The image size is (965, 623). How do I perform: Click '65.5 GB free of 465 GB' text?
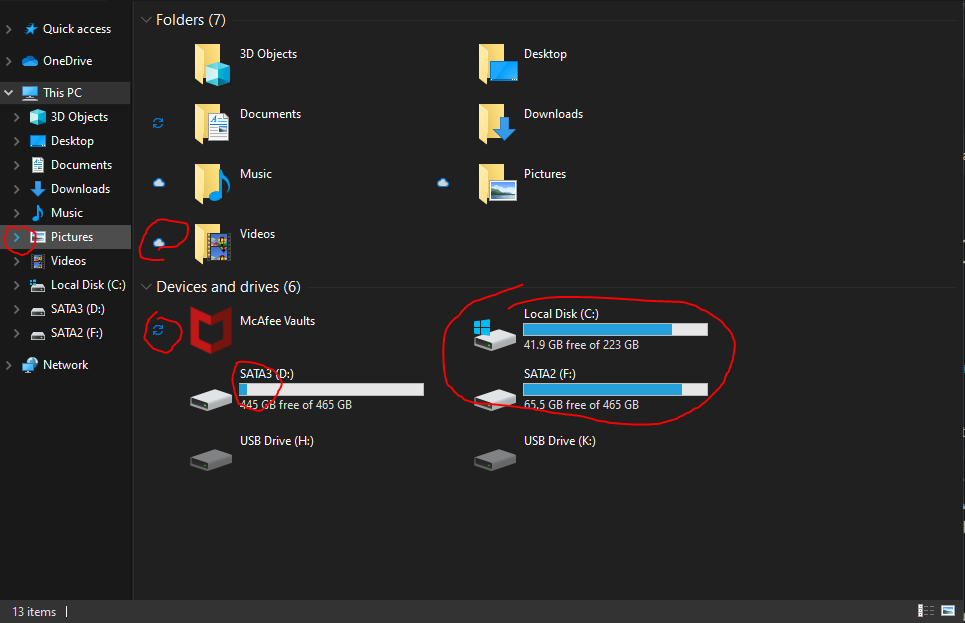pyautogui.click(x=581, y=405)
